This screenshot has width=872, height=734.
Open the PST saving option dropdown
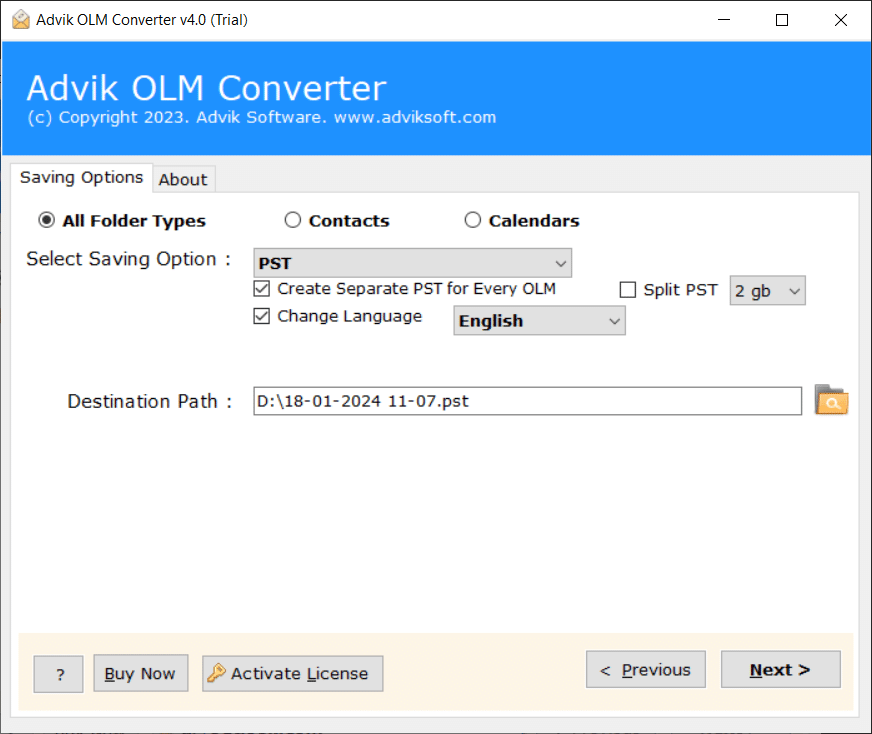click(412, 263)
